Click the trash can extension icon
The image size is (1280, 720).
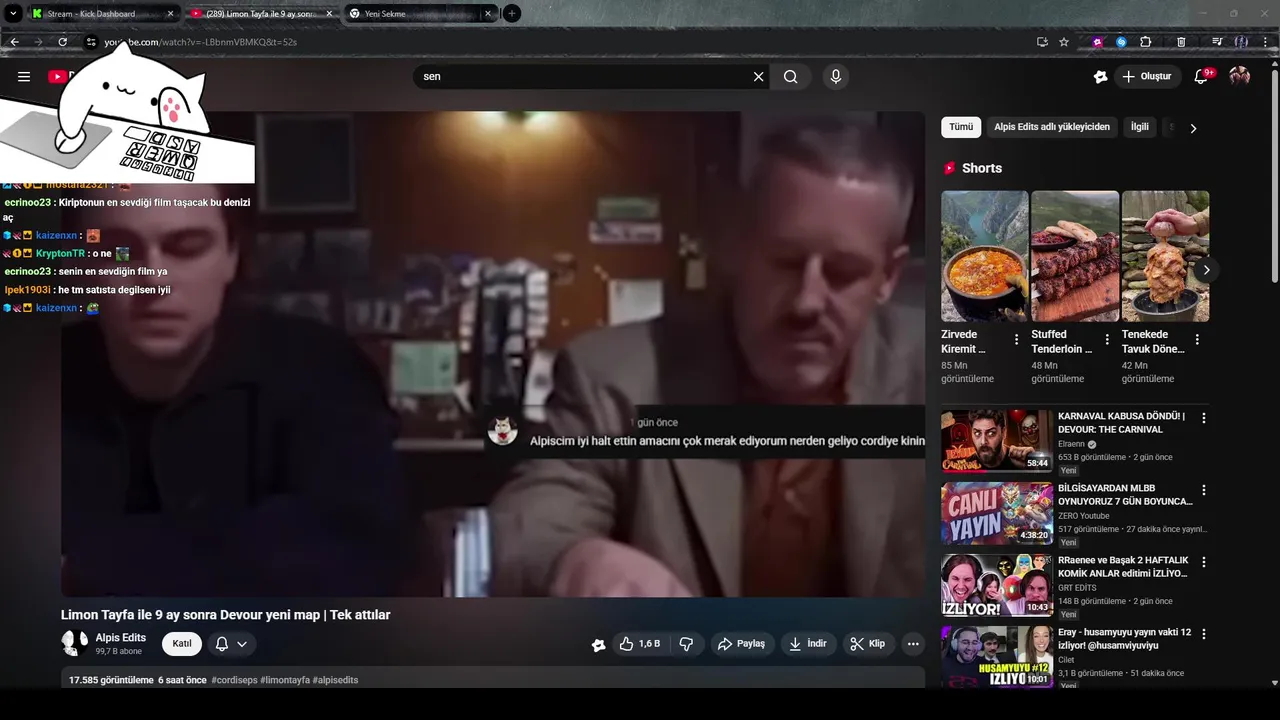tap(1181, 42)
